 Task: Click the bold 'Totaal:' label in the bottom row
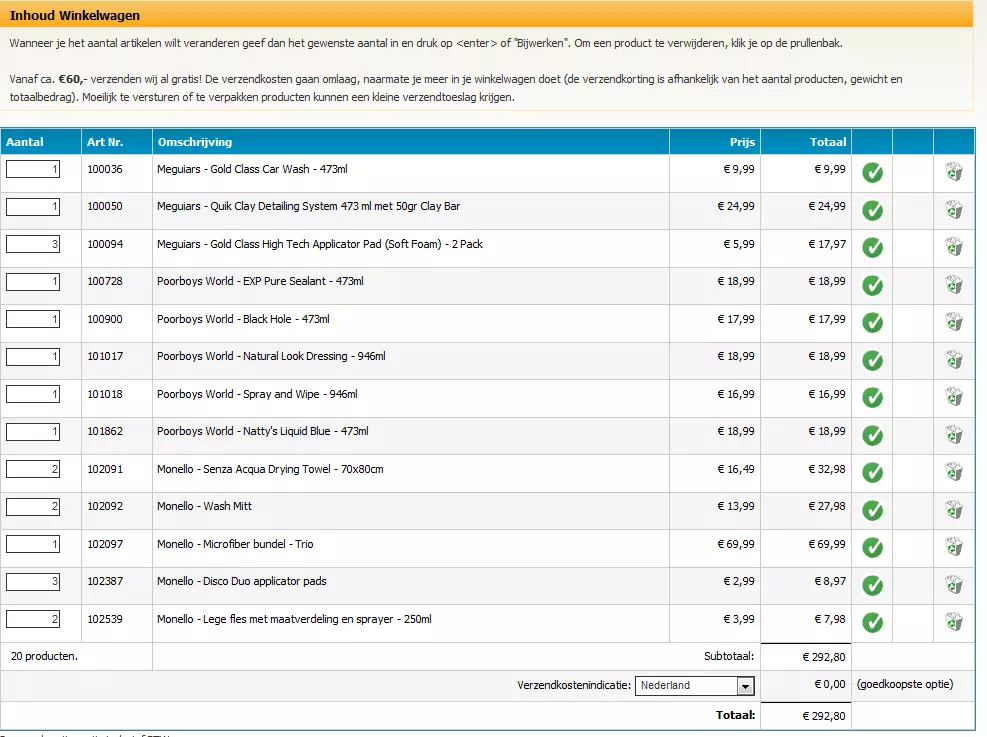pos(735,715)
